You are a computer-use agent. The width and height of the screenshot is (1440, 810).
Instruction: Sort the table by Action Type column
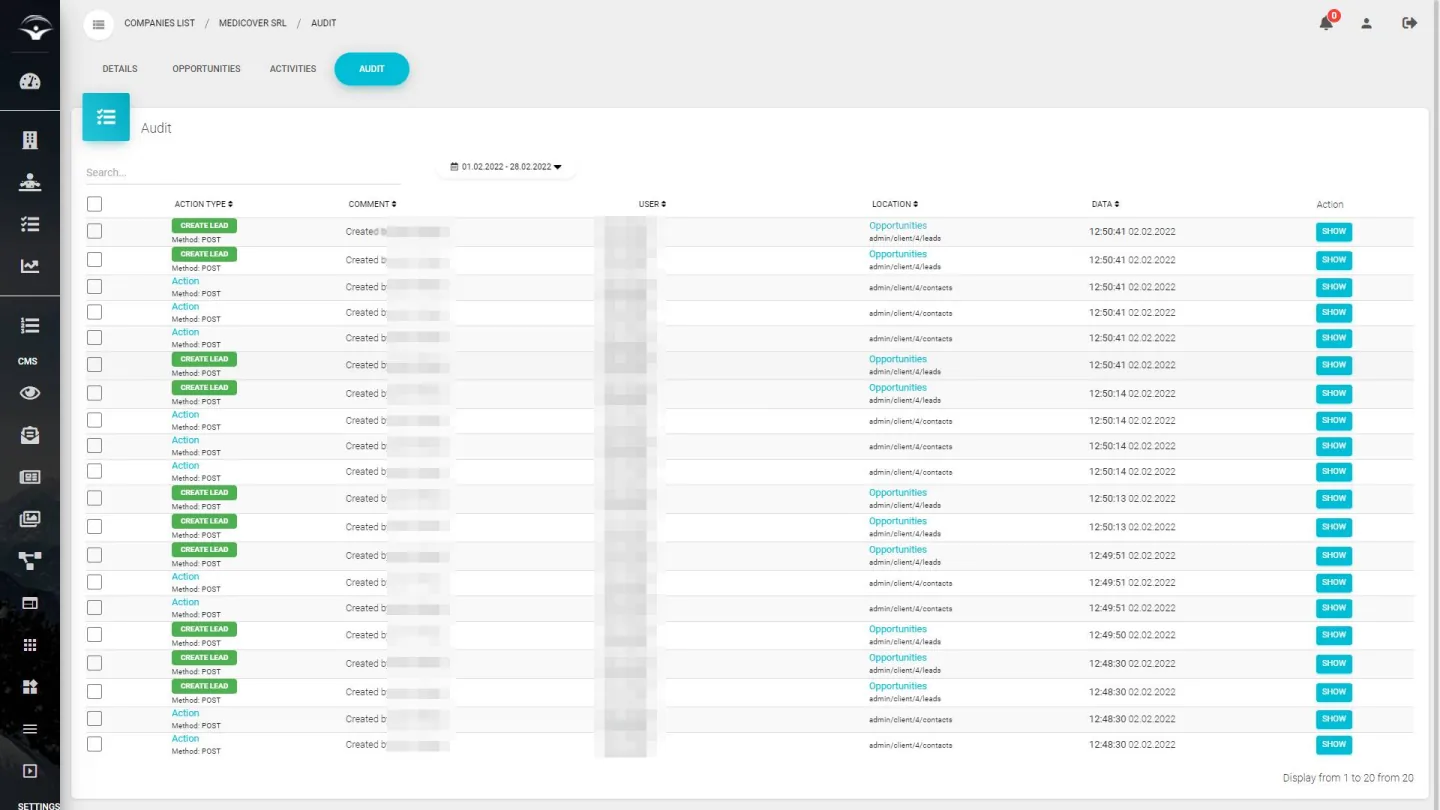[203, 204]
